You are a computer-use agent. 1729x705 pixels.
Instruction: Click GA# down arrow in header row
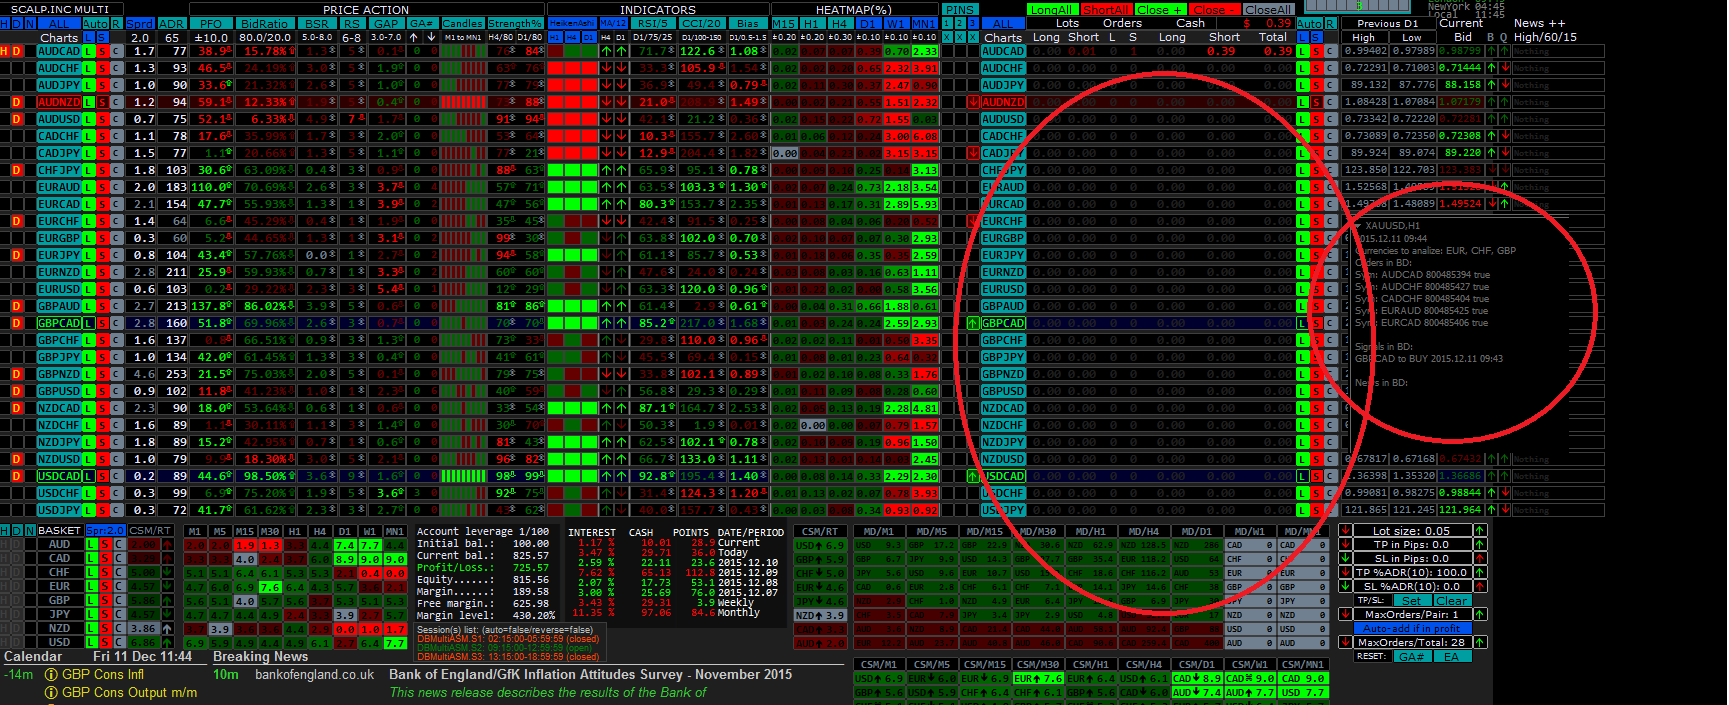point(431,37)
